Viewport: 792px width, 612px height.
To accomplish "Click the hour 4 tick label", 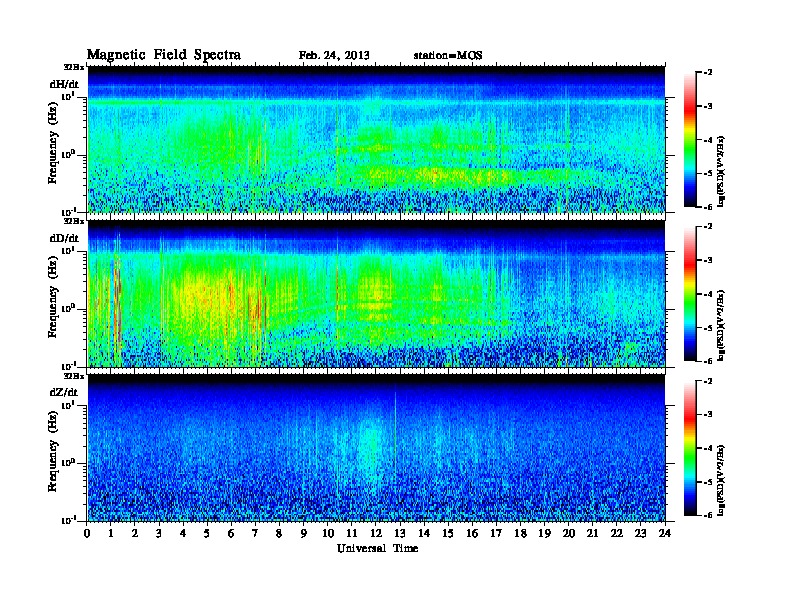I will click(x=183, y=533).
